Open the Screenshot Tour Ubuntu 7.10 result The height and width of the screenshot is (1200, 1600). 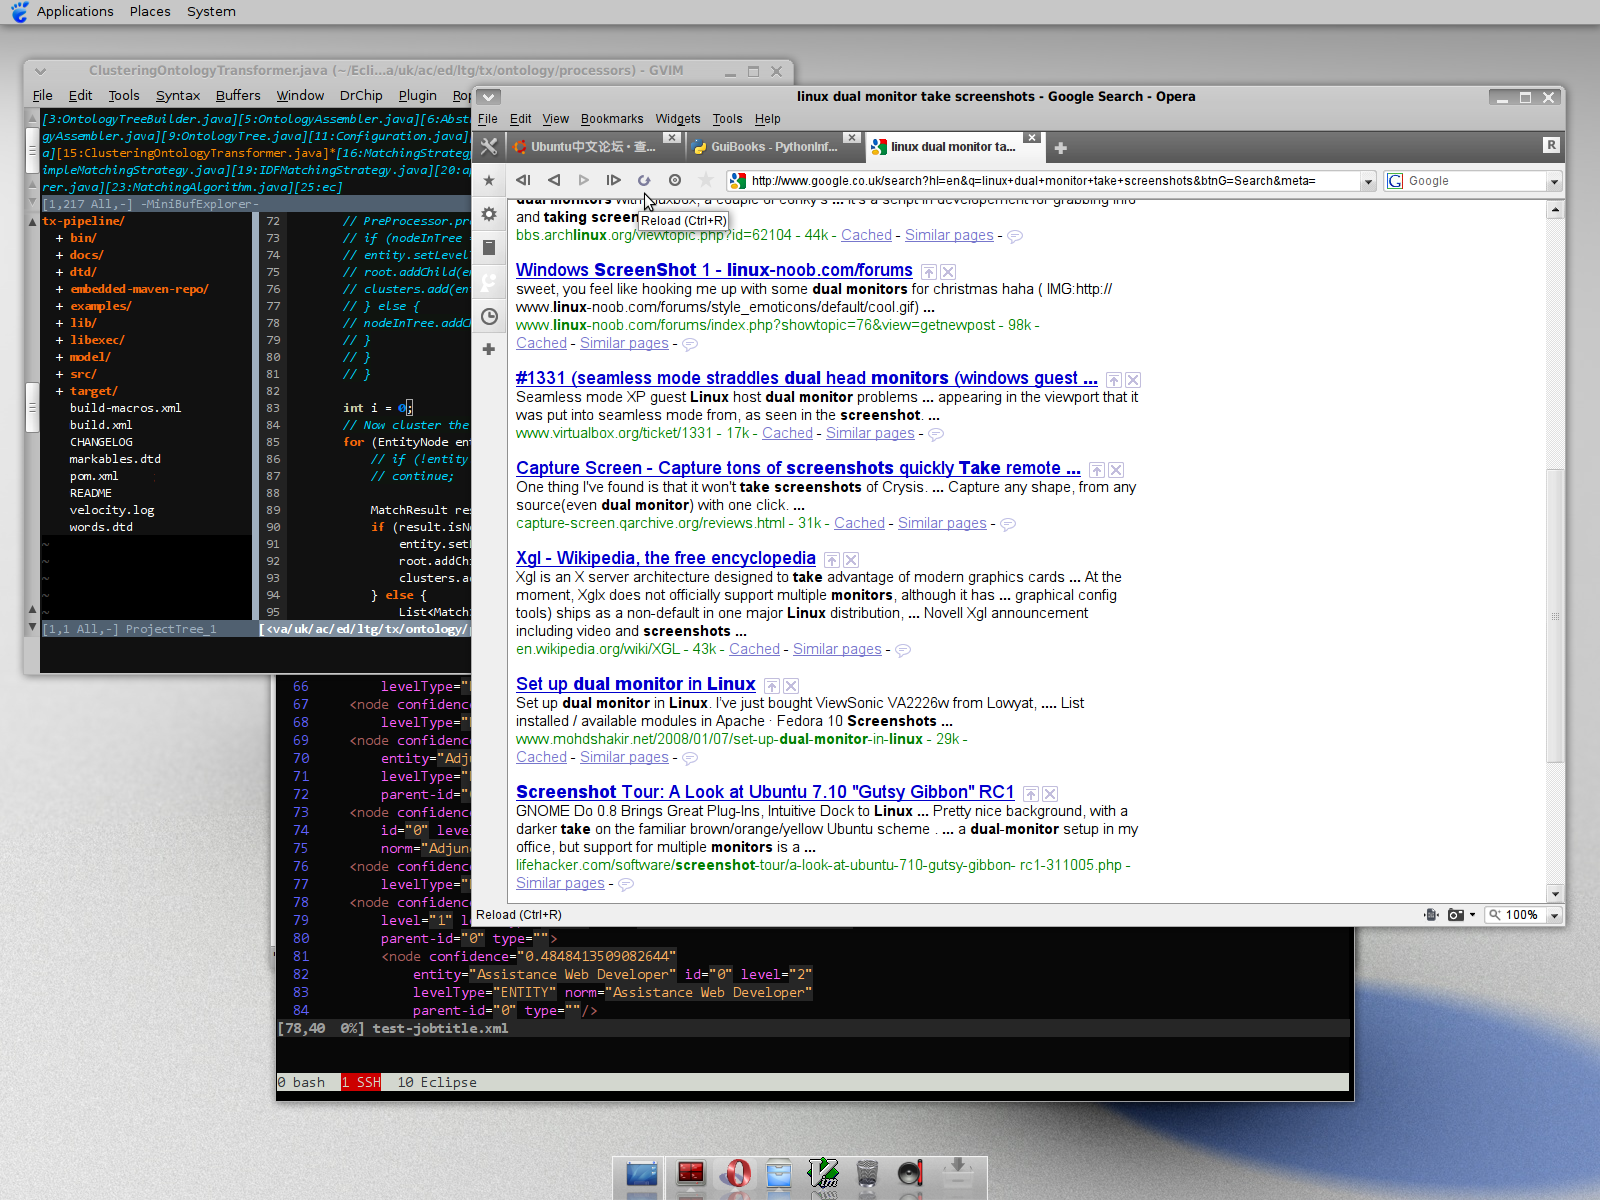click(x=765, y=792)
